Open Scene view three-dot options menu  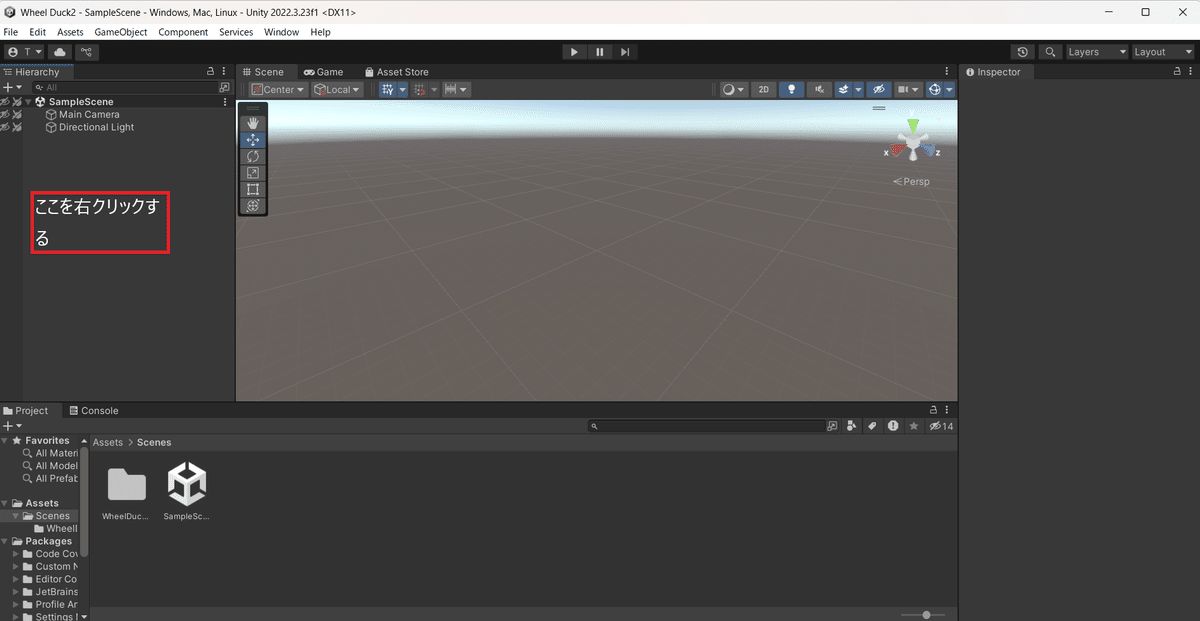[x=947, y=72]
